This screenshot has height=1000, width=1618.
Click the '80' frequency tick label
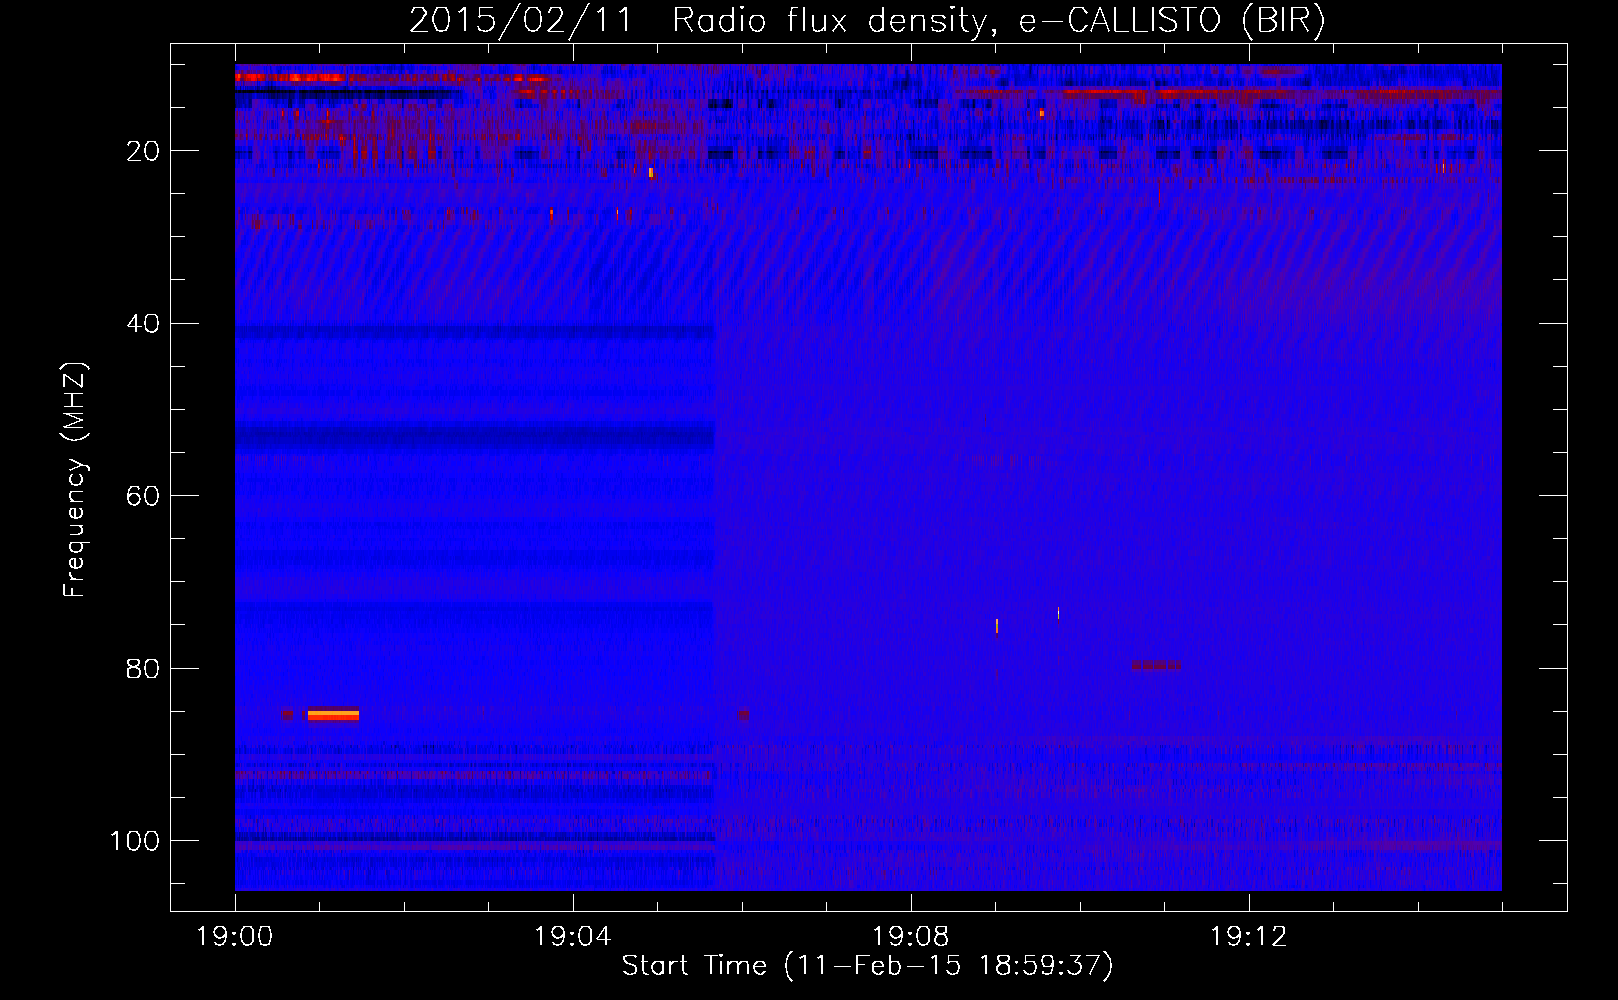point(143,668)
